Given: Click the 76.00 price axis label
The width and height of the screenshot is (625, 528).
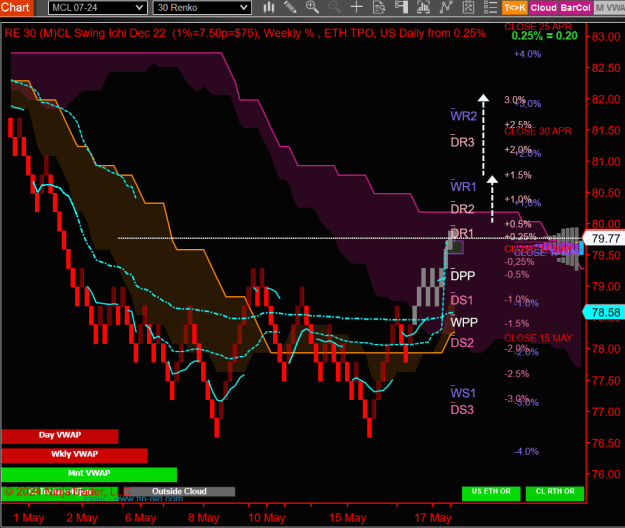Looking at the screenshot, I should point(606,474).
